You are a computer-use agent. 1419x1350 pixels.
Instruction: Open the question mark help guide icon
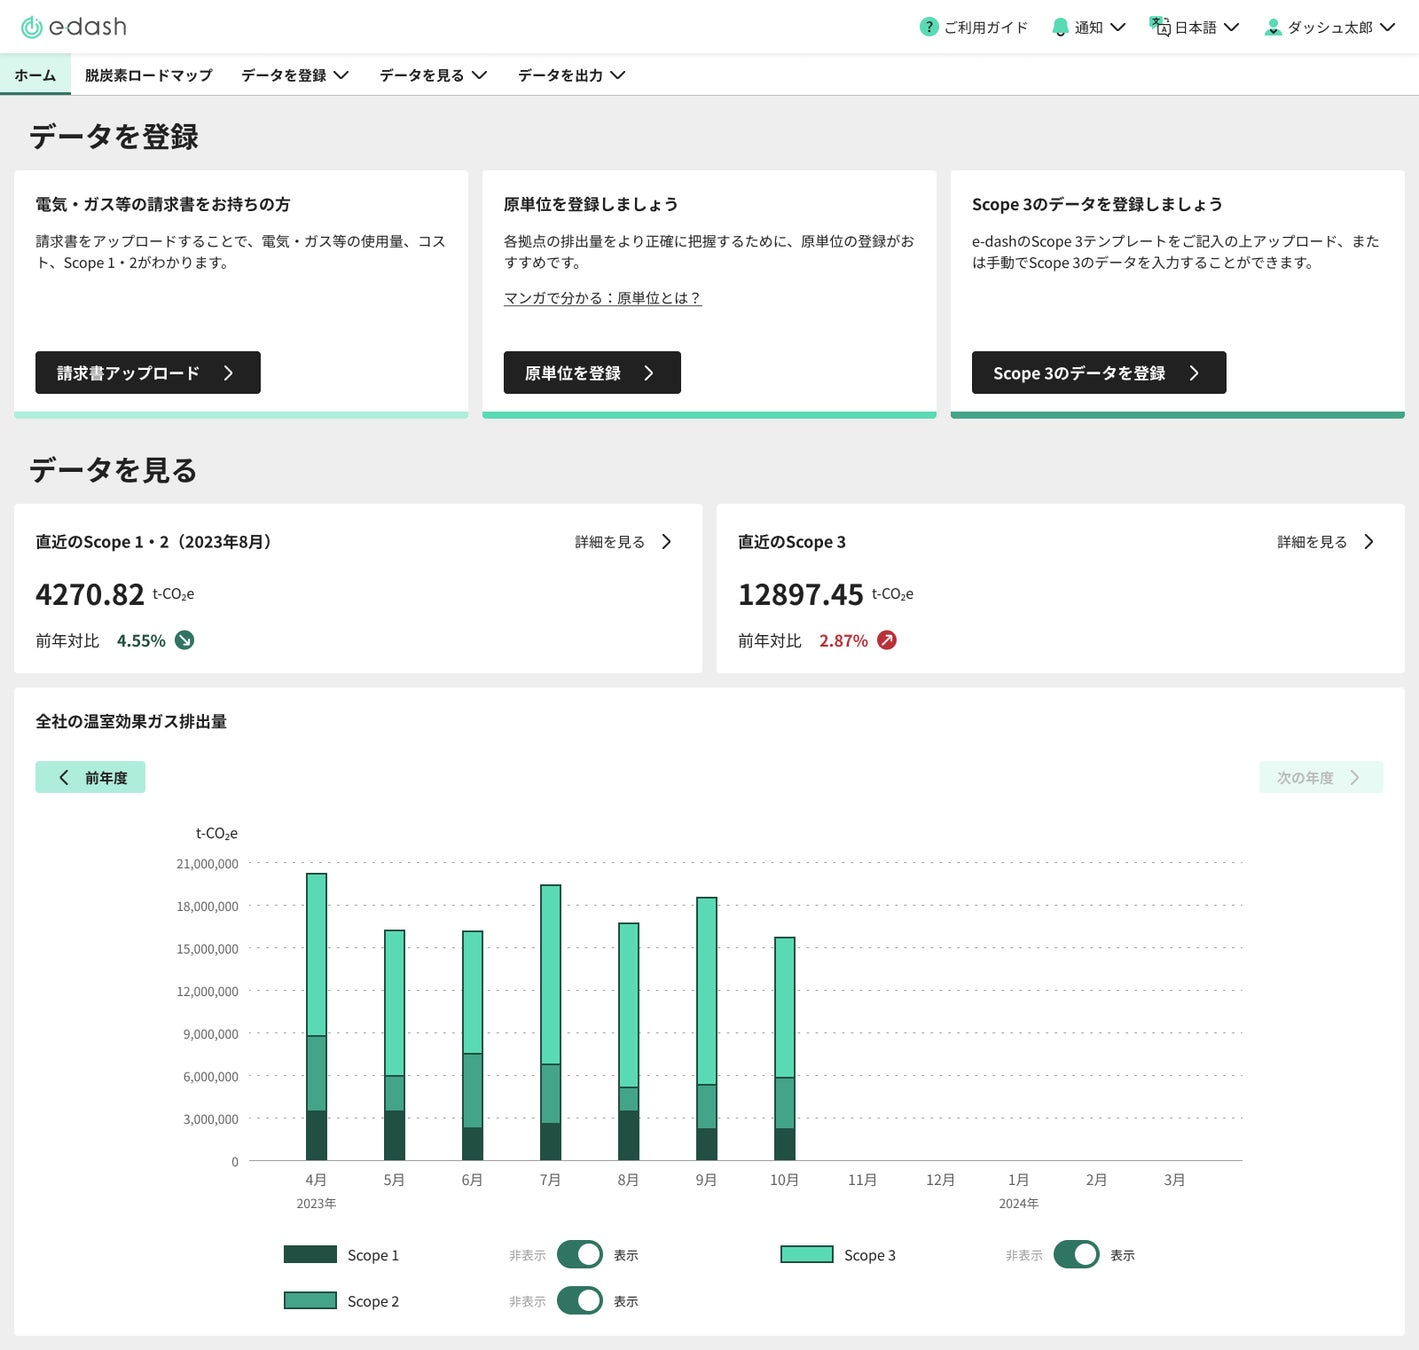pos(929,27)
